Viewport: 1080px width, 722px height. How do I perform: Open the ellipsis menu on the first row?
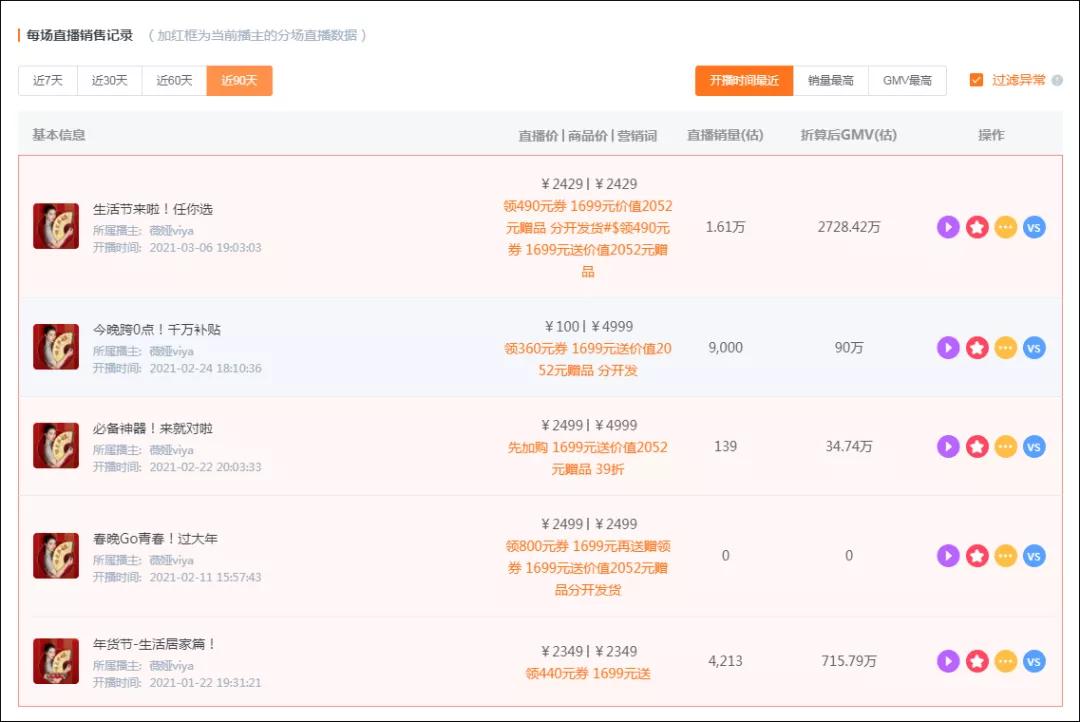click(x=1005, y=227)
